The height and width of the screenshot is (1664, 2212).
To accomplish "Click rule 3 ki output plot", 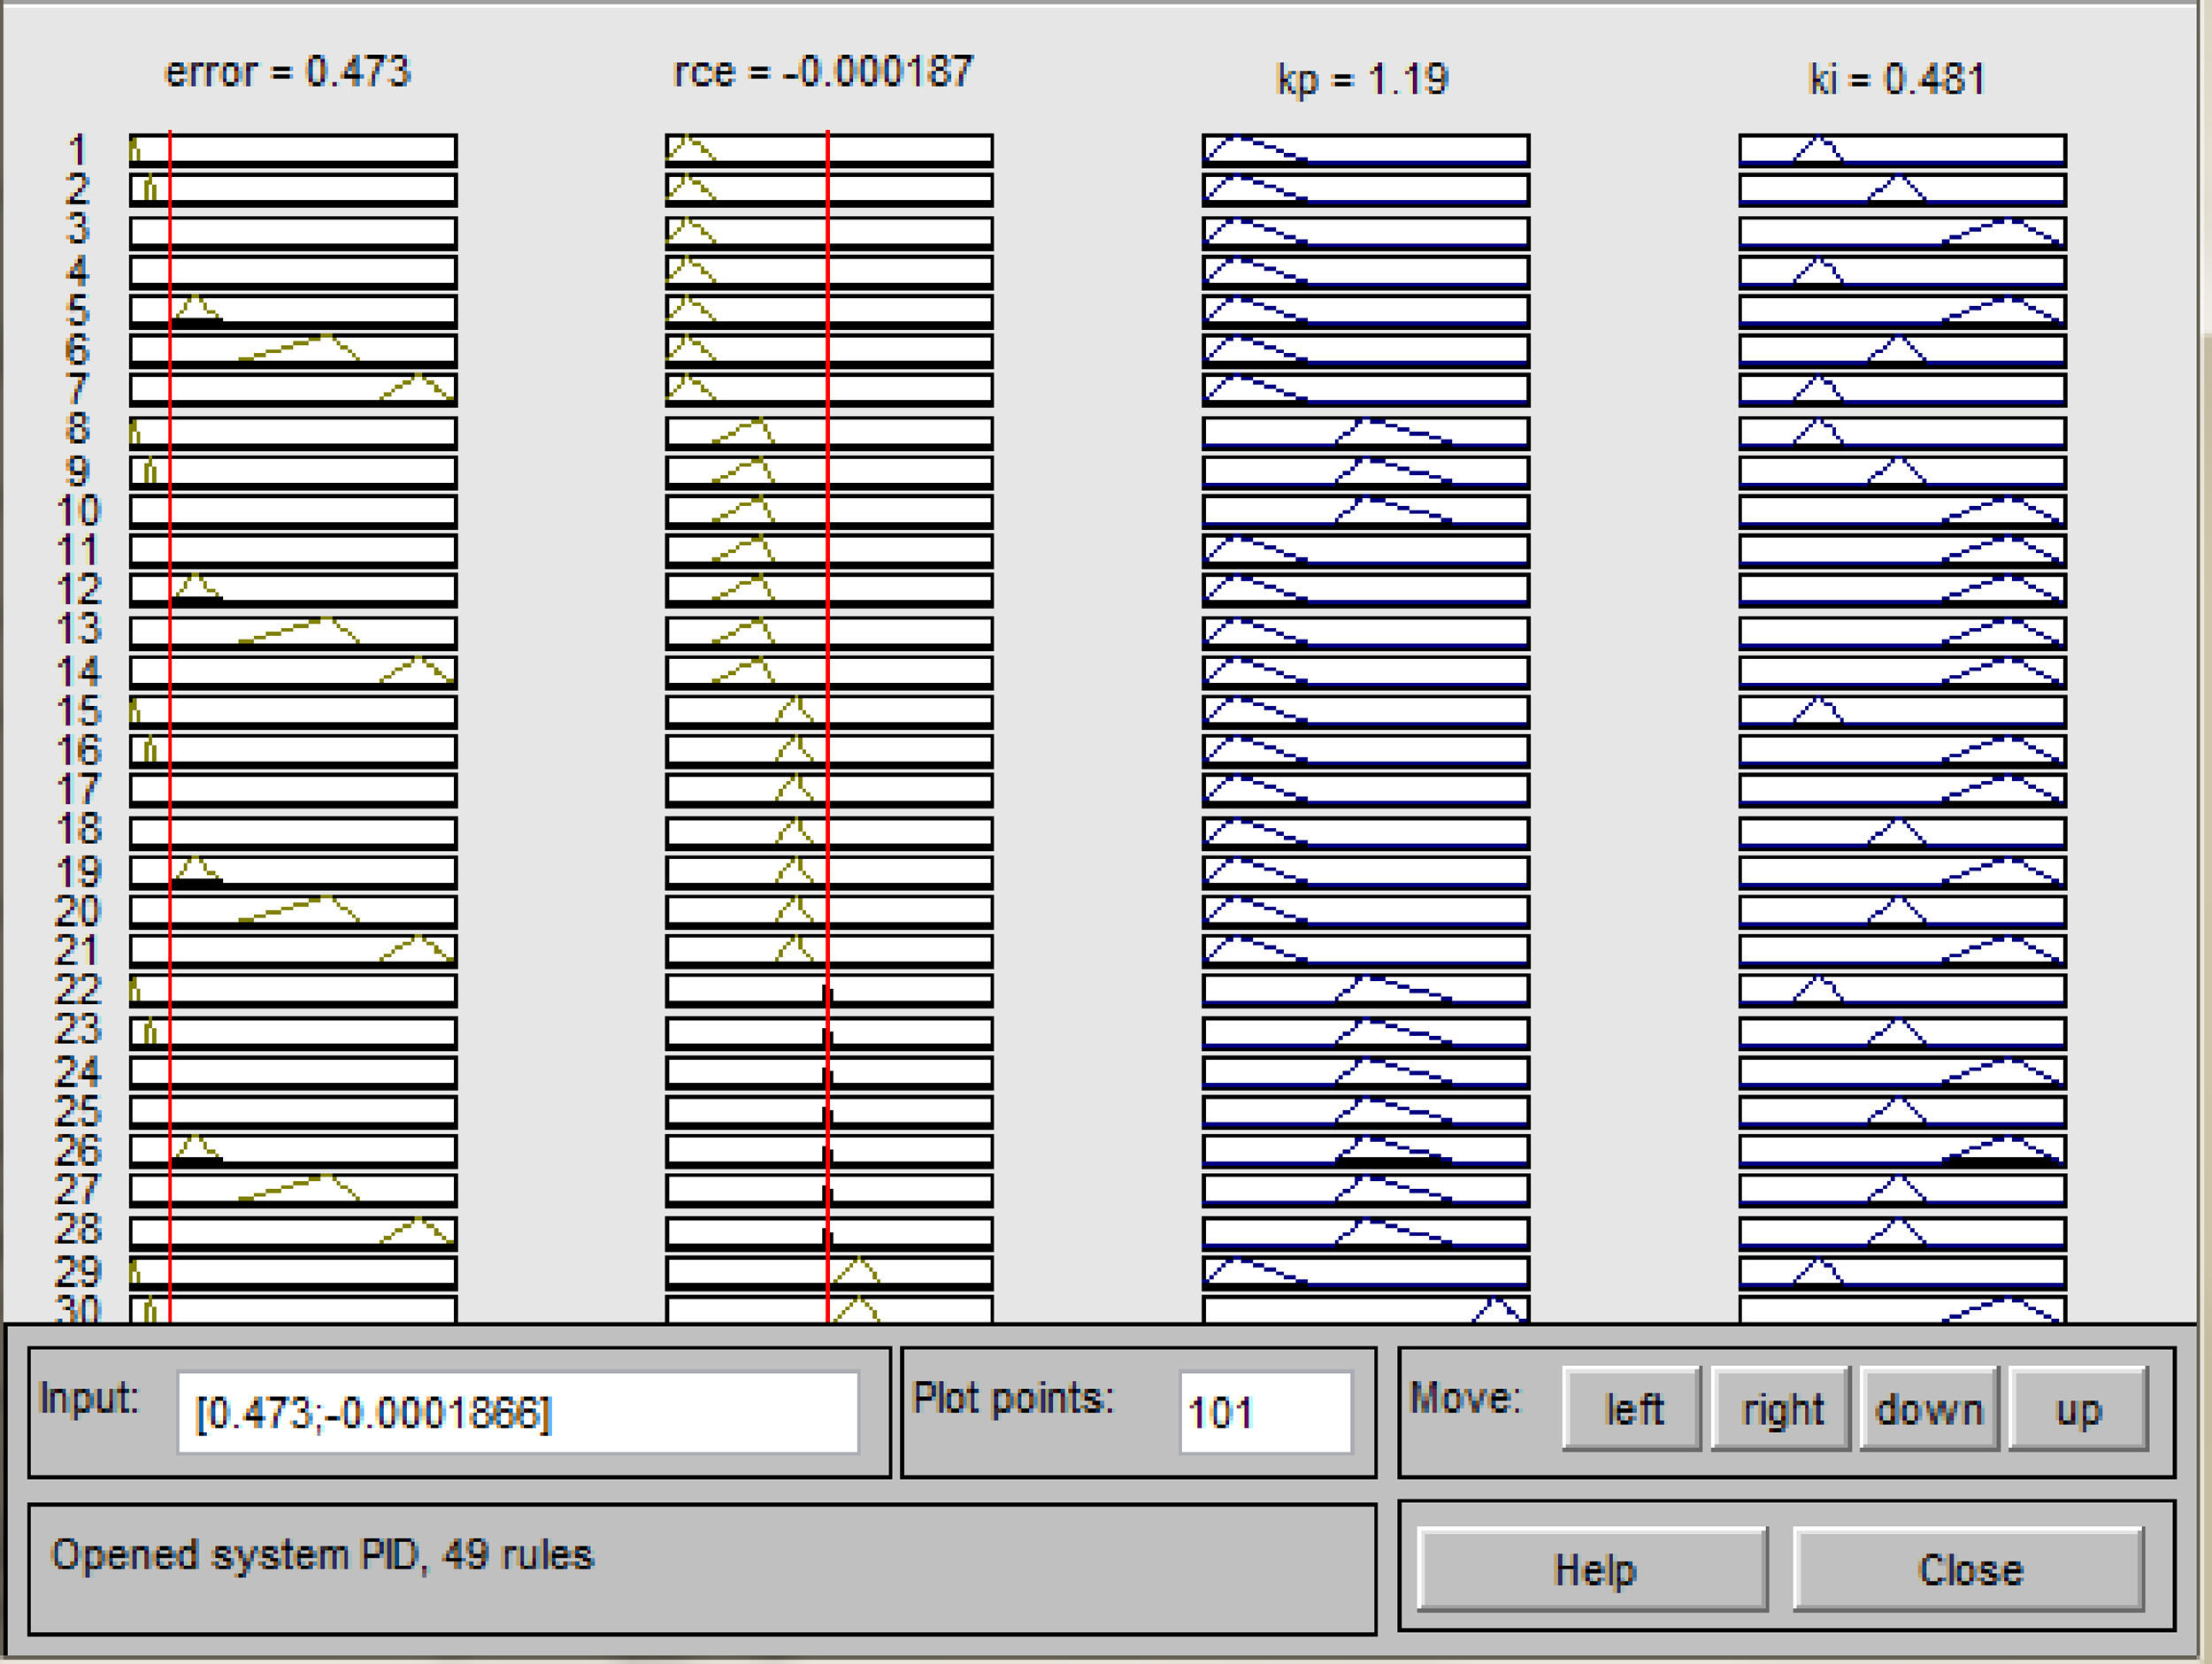I will 1902,232.
